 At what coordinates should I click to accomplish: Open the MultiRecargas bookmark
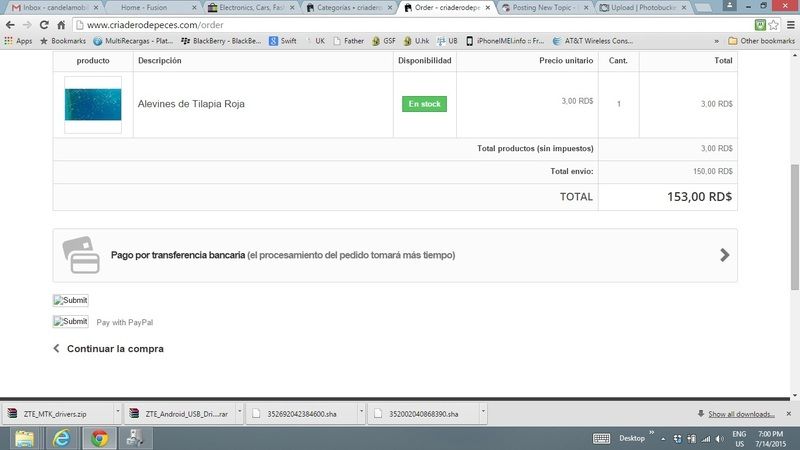tap(133, 41)
